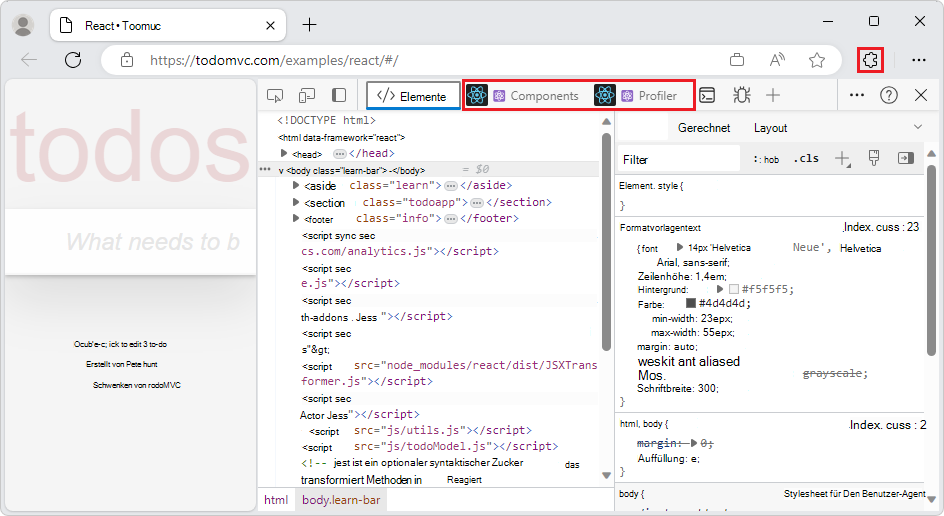Switch to the React Components tab
The width and height of the screenshot is (944, 516).
(523, 95)
